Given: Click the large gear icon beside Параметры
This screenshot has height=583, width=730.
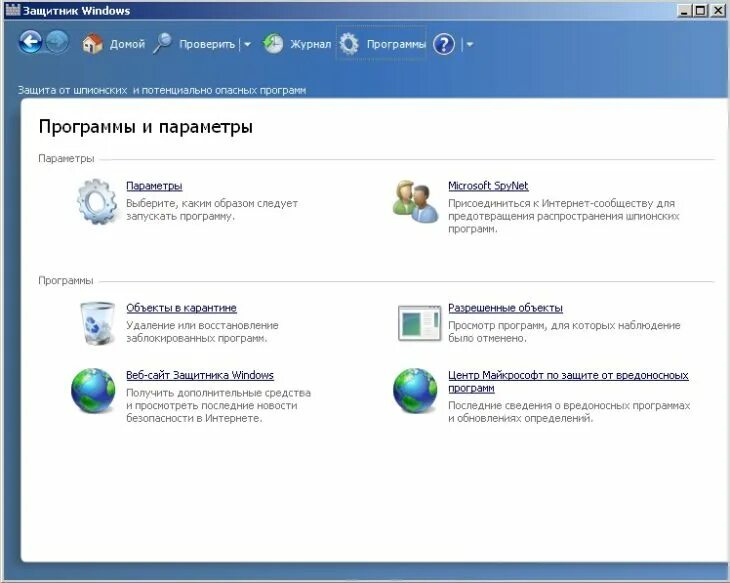Looking at the screenshot, I should (96, 202).
